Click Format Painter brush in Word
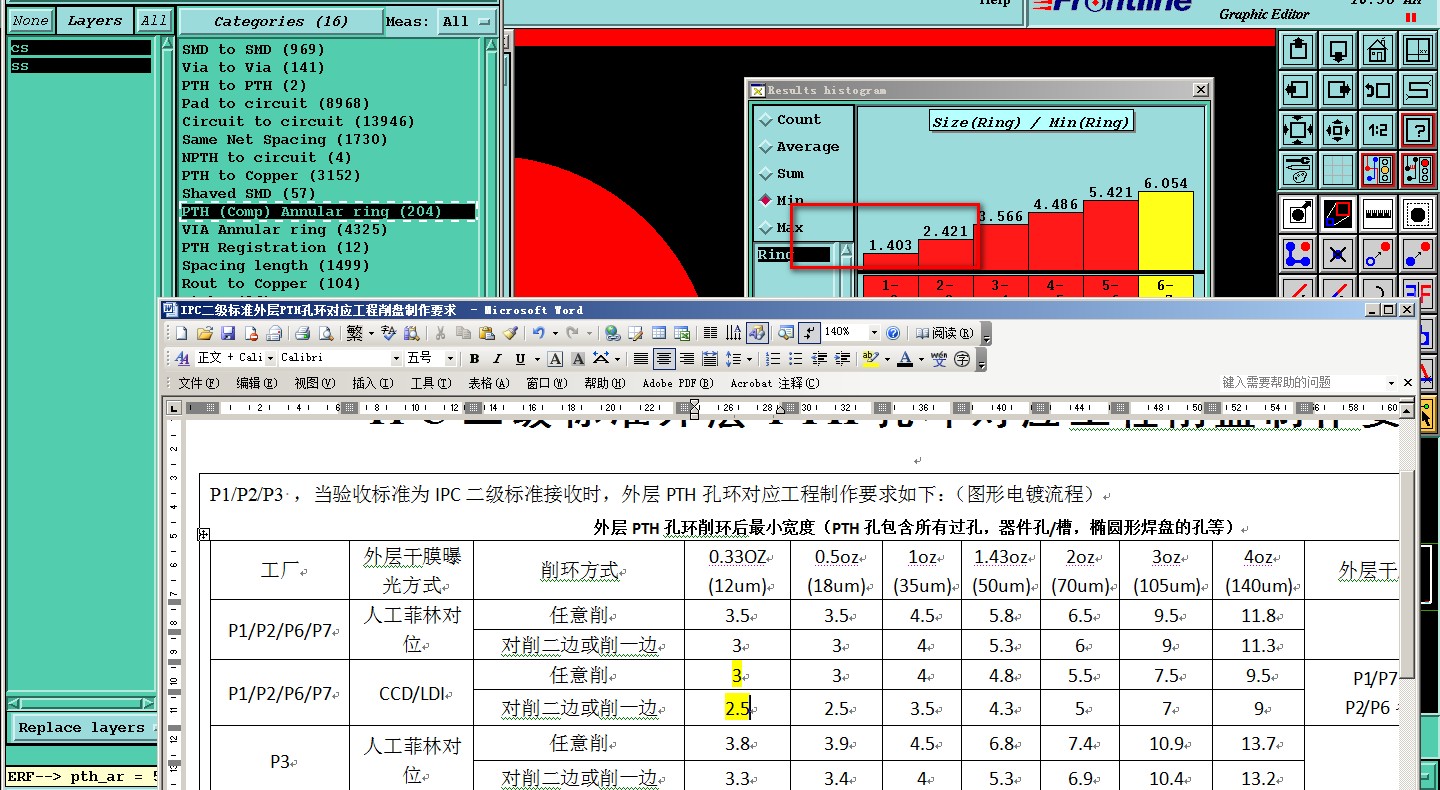Screen dimensions: 1440x790 tap(510, 332)
